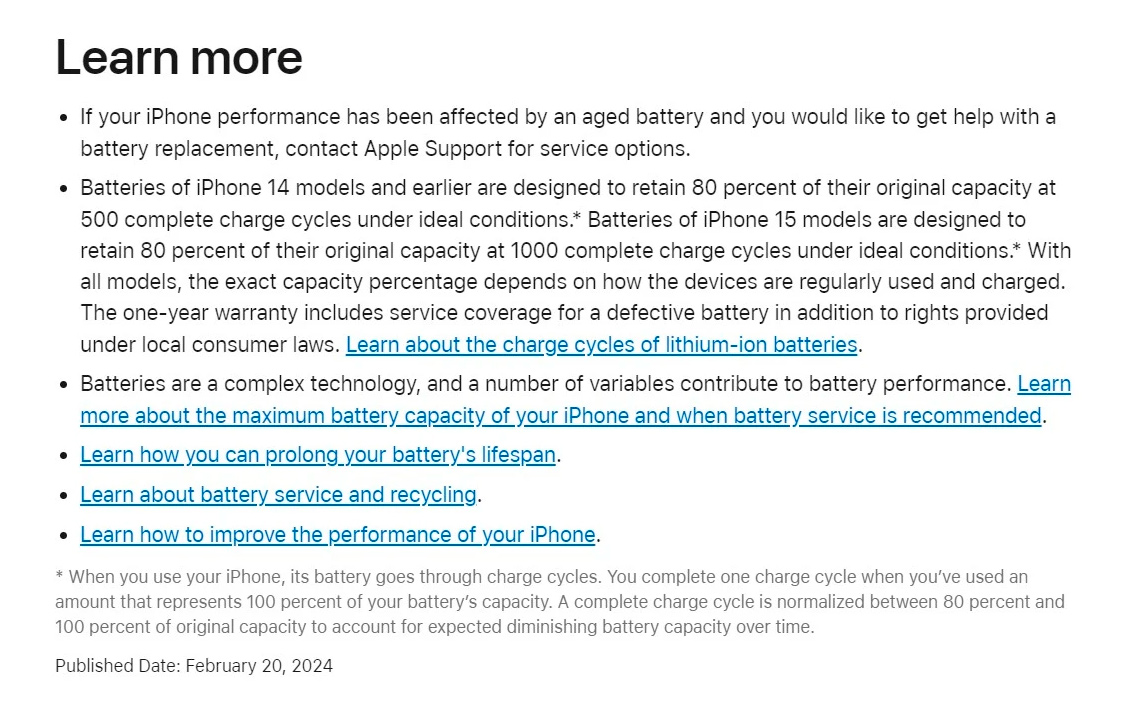This screenshot has width=1127, height=726.
Task: Follow the improve iPhone performance link
Action: 338,535
